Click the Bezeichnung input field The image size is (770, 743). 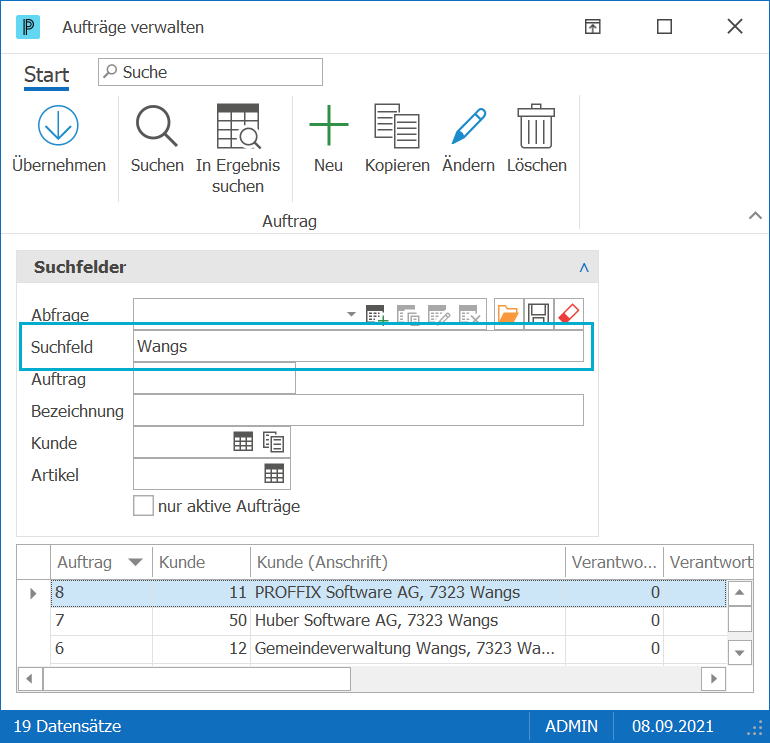pos(358,410)
